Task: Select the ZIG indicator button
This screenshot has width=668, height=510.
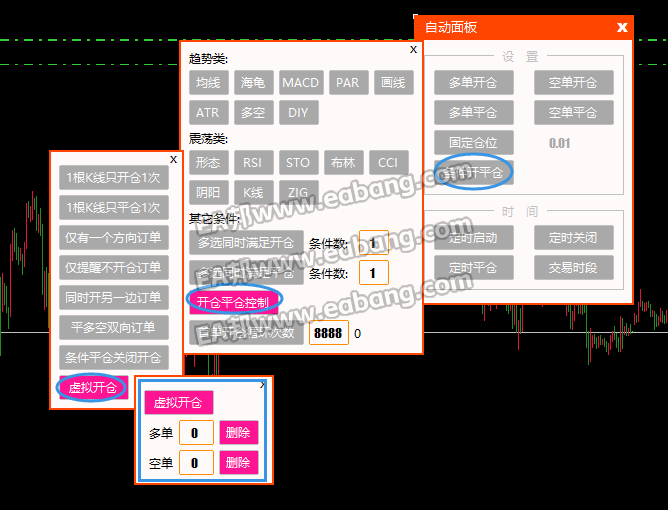Action: coord(298,192)
